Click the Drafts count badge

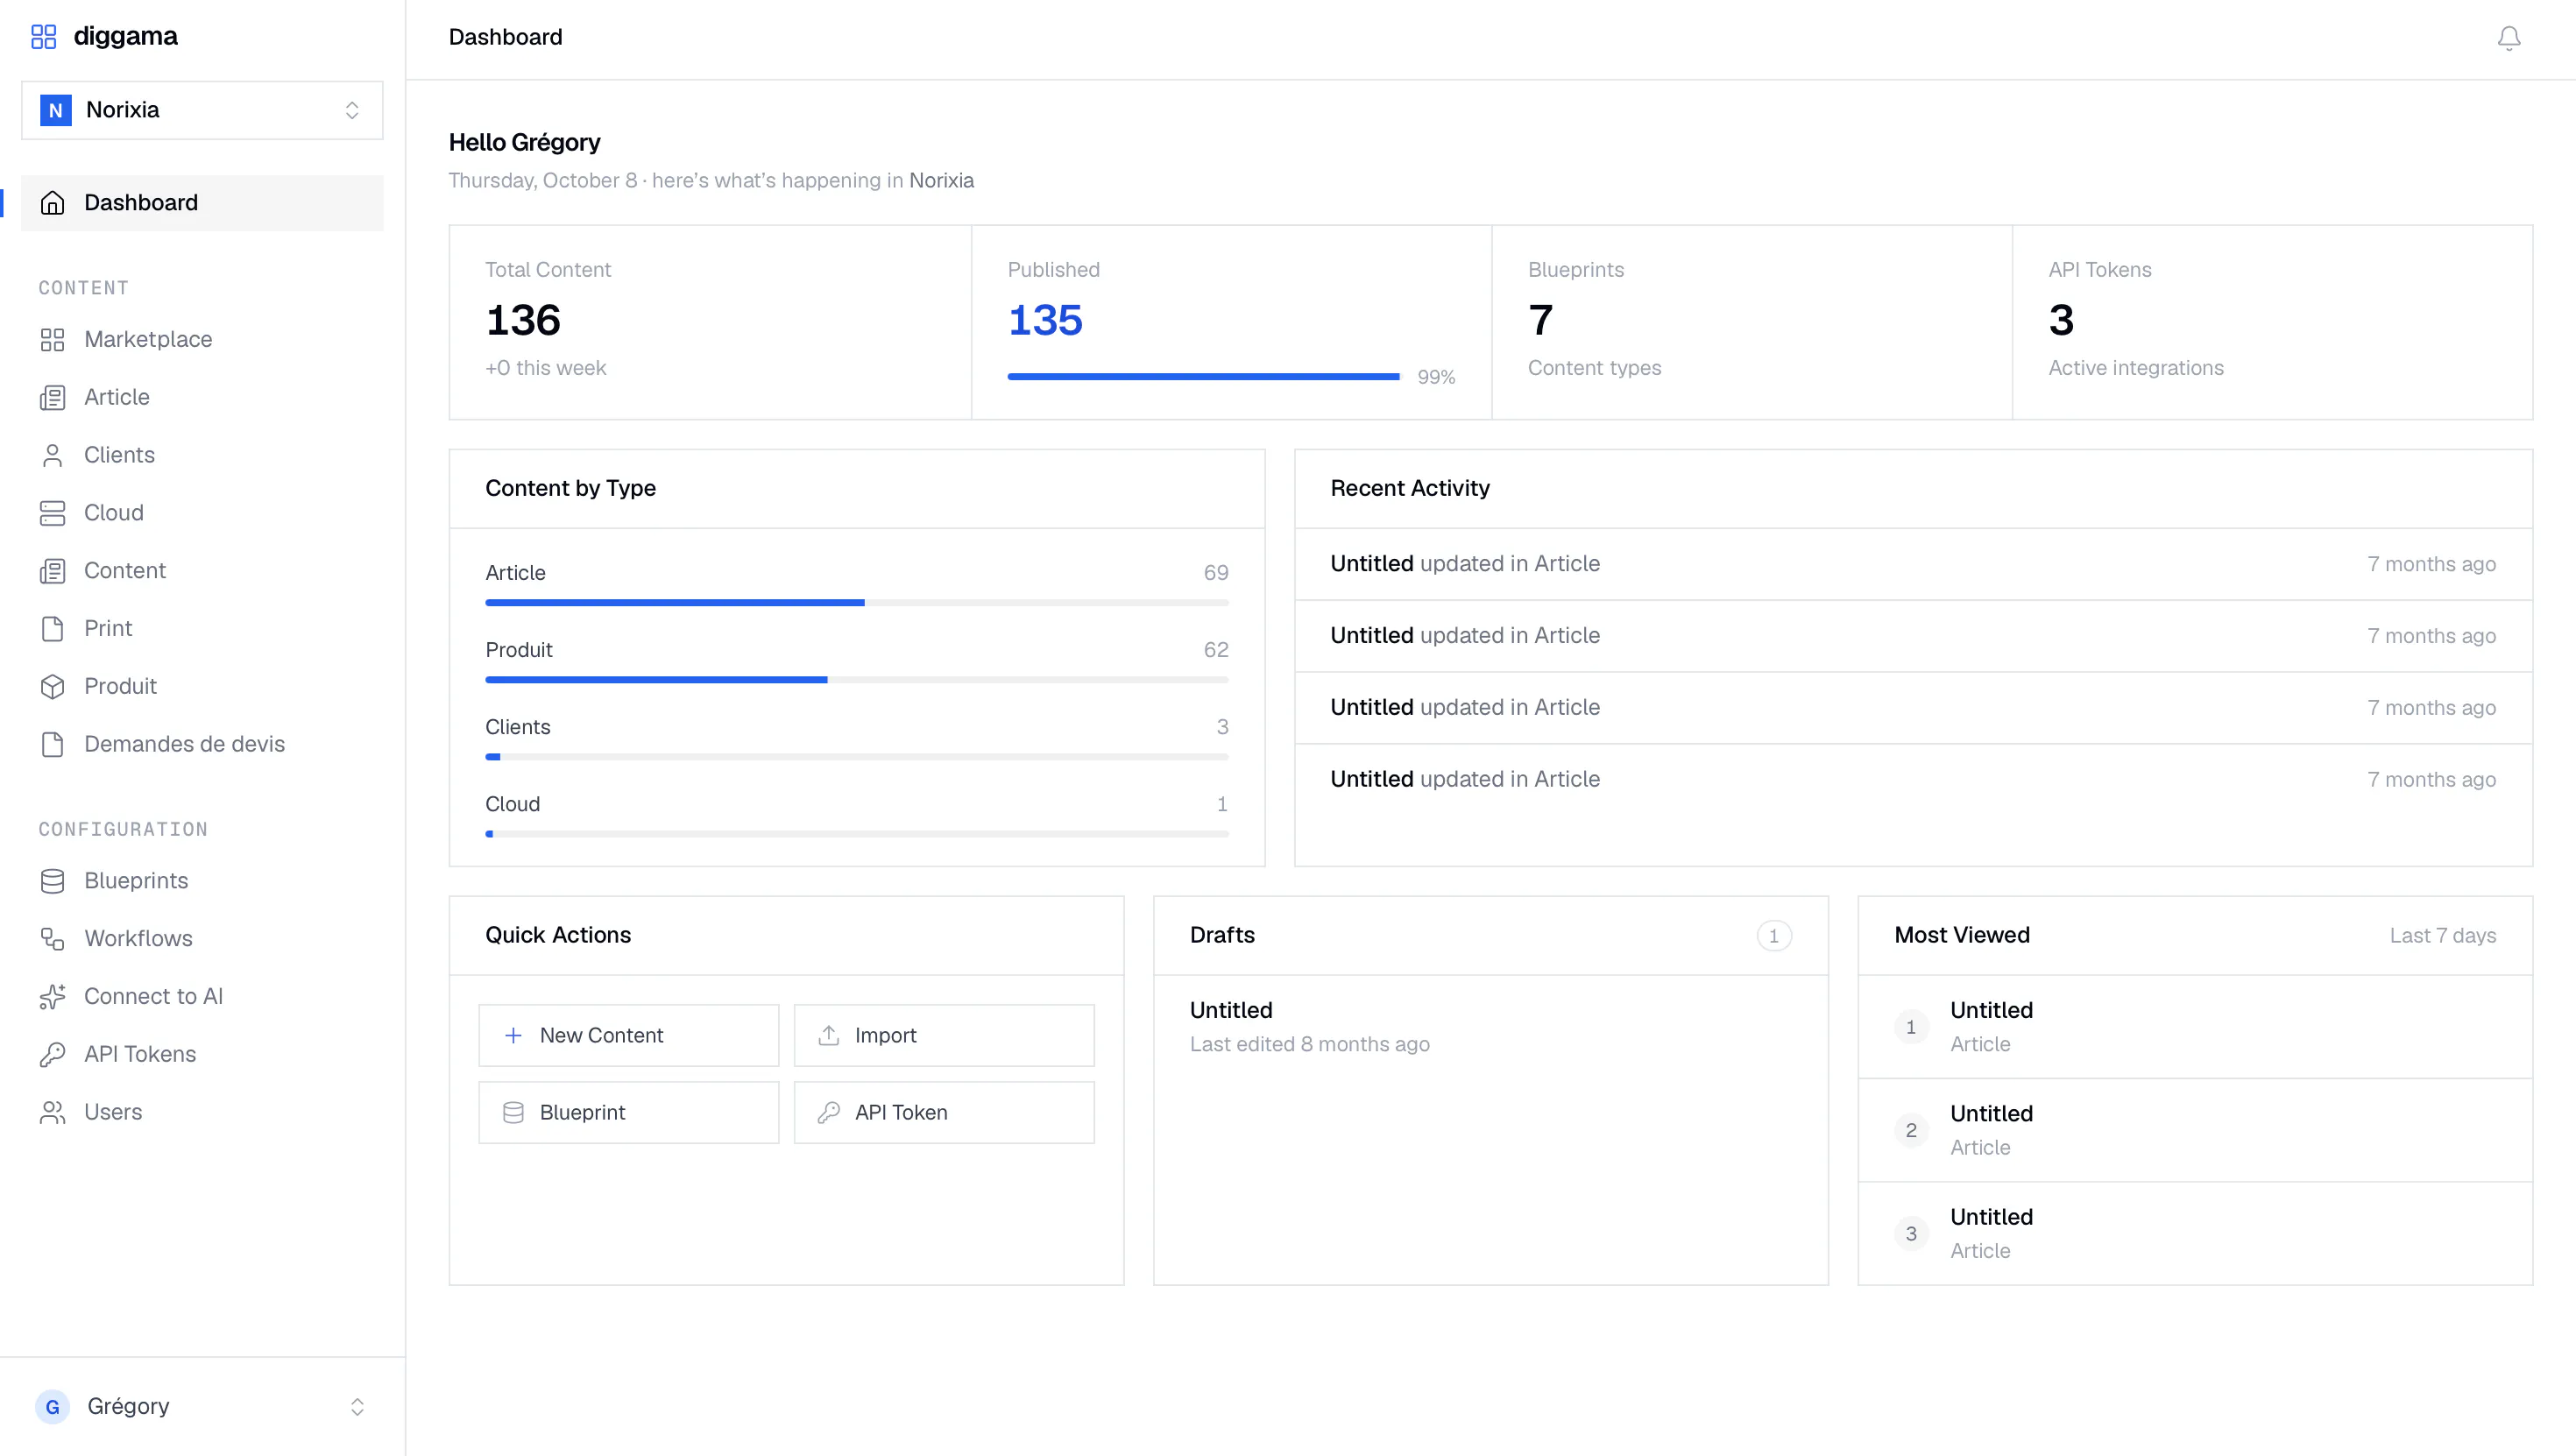(1774, 936)
